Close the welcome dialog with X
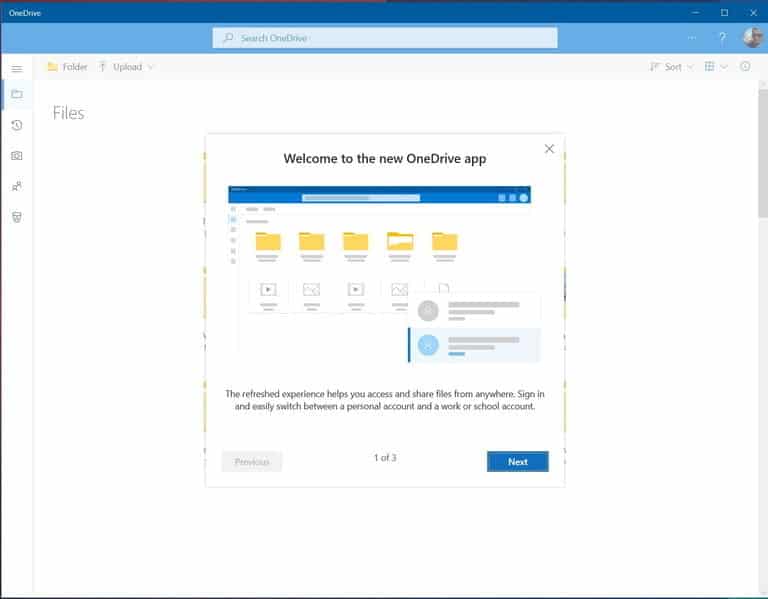 click(x=549, y=148)
